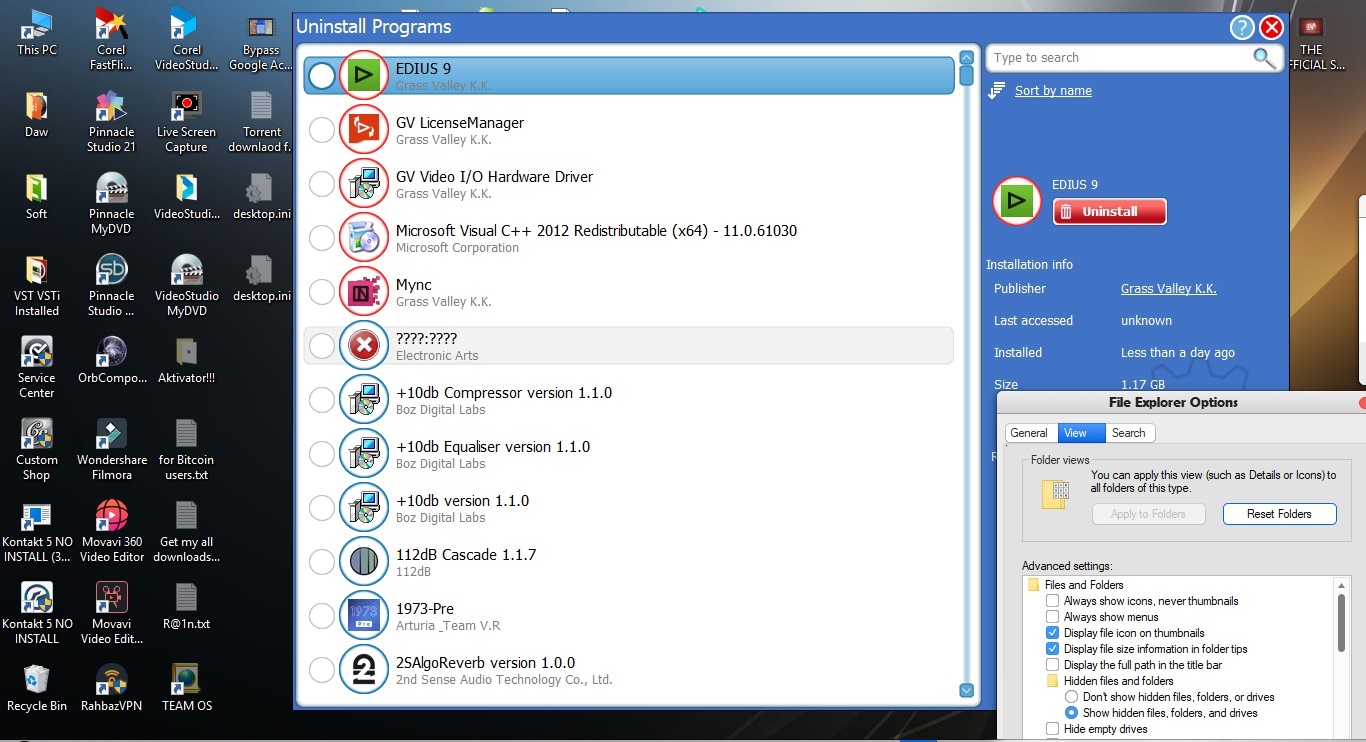
Task: Click the Microsoft Visual C++ 2012 Redistributable icon
Action: click(x=364, y=238)
